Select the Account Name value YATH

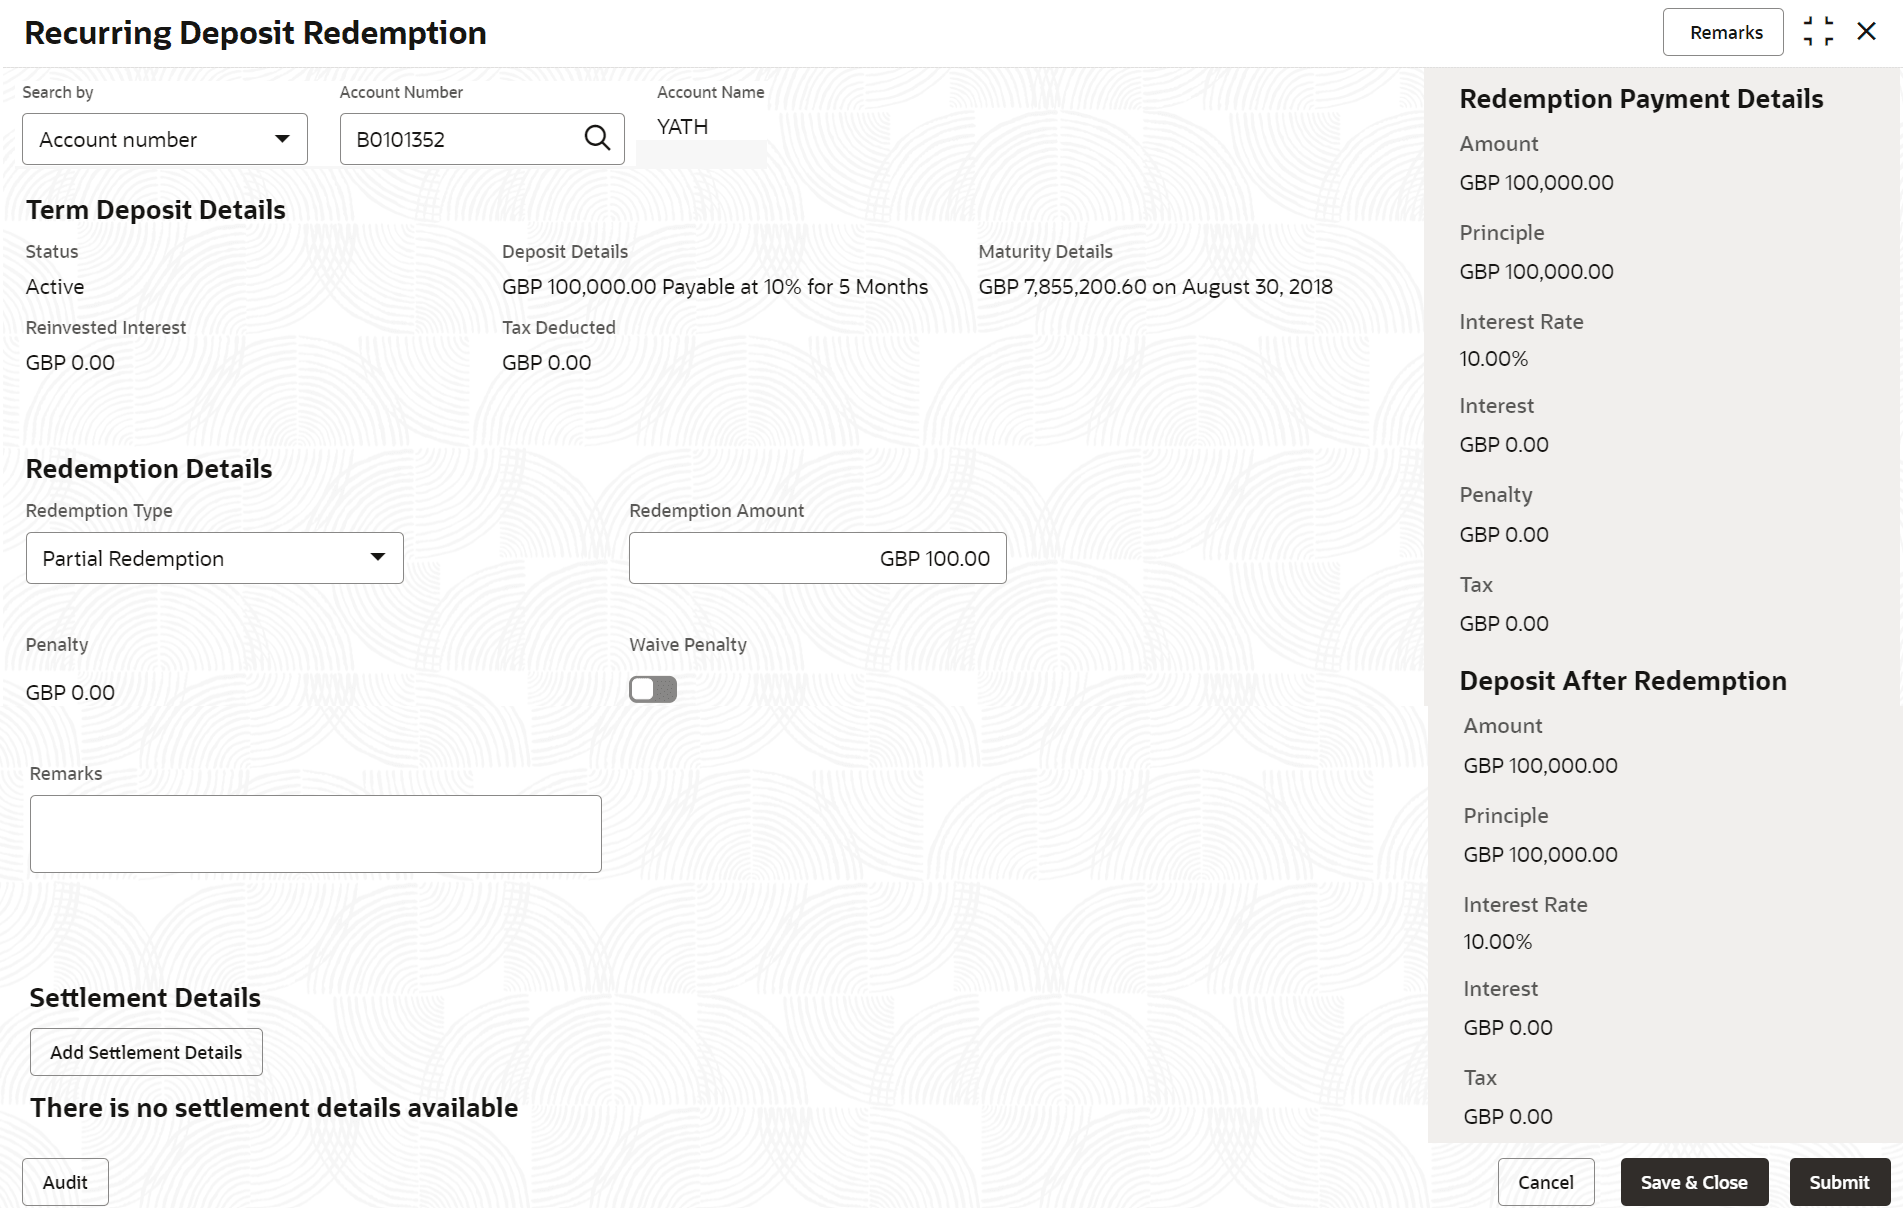683,127
